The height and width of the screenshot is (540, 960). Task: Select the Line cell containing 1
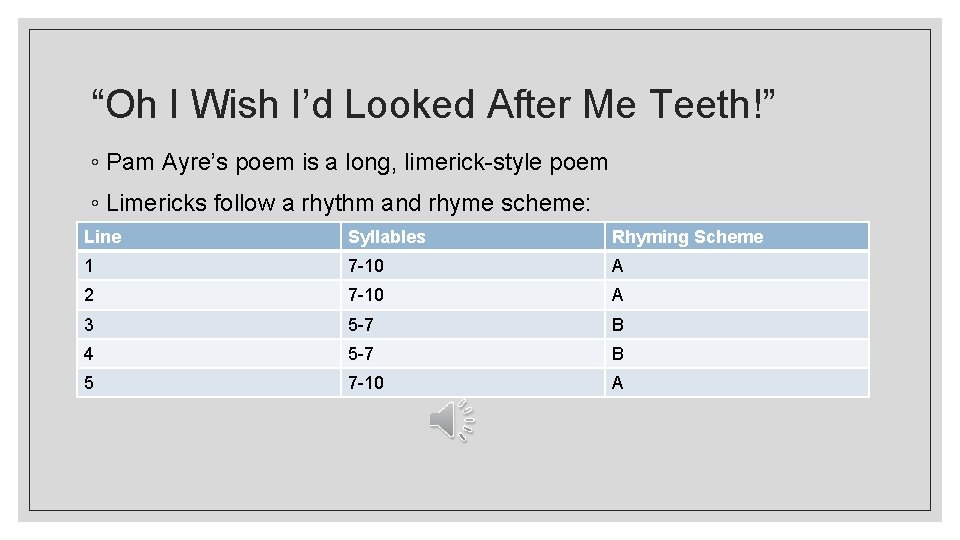coord(208,266)
